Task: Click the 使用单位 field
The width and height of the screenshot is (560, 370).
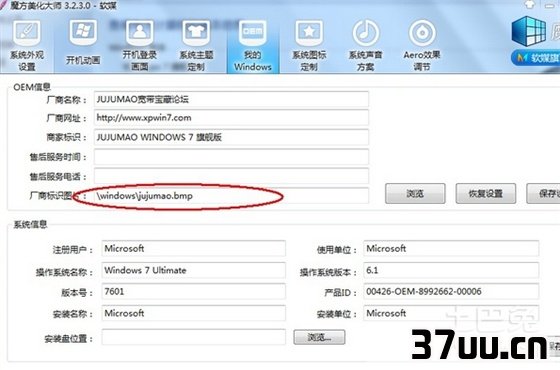Action: click(x=451, y=248)
